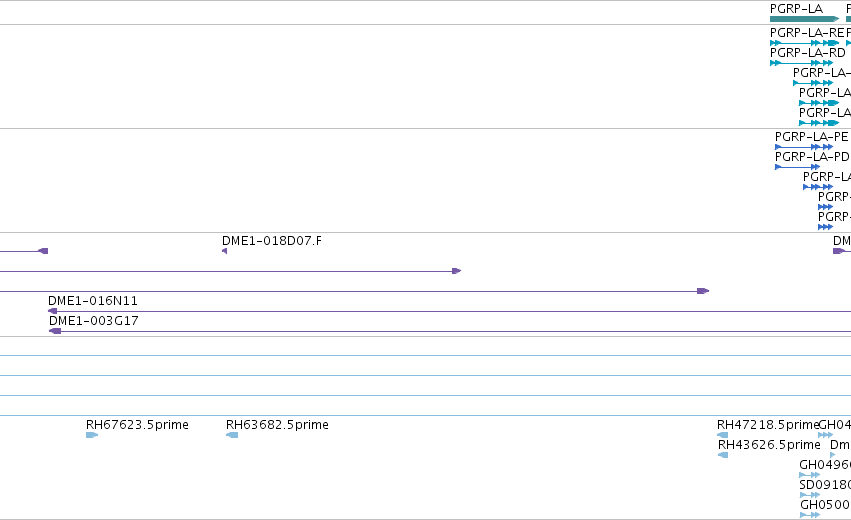Select the PGRP-LA-RE transcript label
This screenshot has height=520, width=851.
click(807, 33)
